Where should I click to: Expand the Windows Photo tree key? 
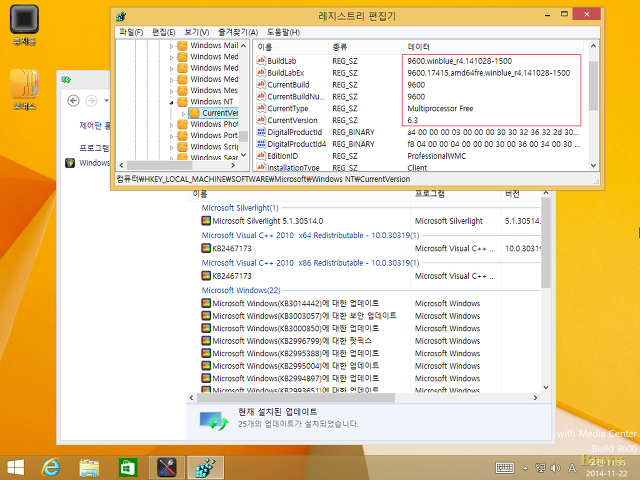171,124
